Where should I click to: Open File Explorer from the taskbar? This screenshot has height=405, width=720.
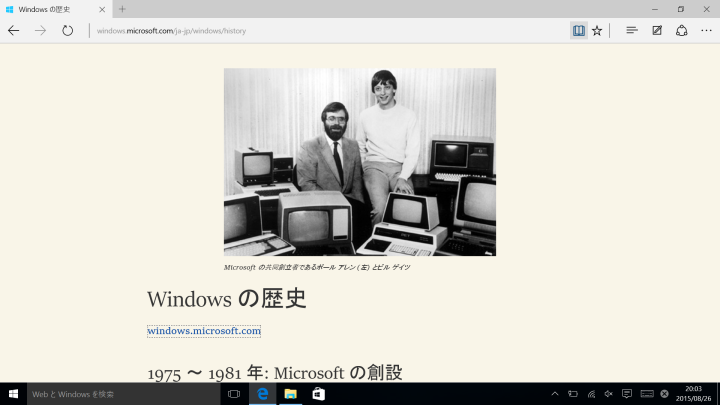pyautogui.click(x=290, y=394)
